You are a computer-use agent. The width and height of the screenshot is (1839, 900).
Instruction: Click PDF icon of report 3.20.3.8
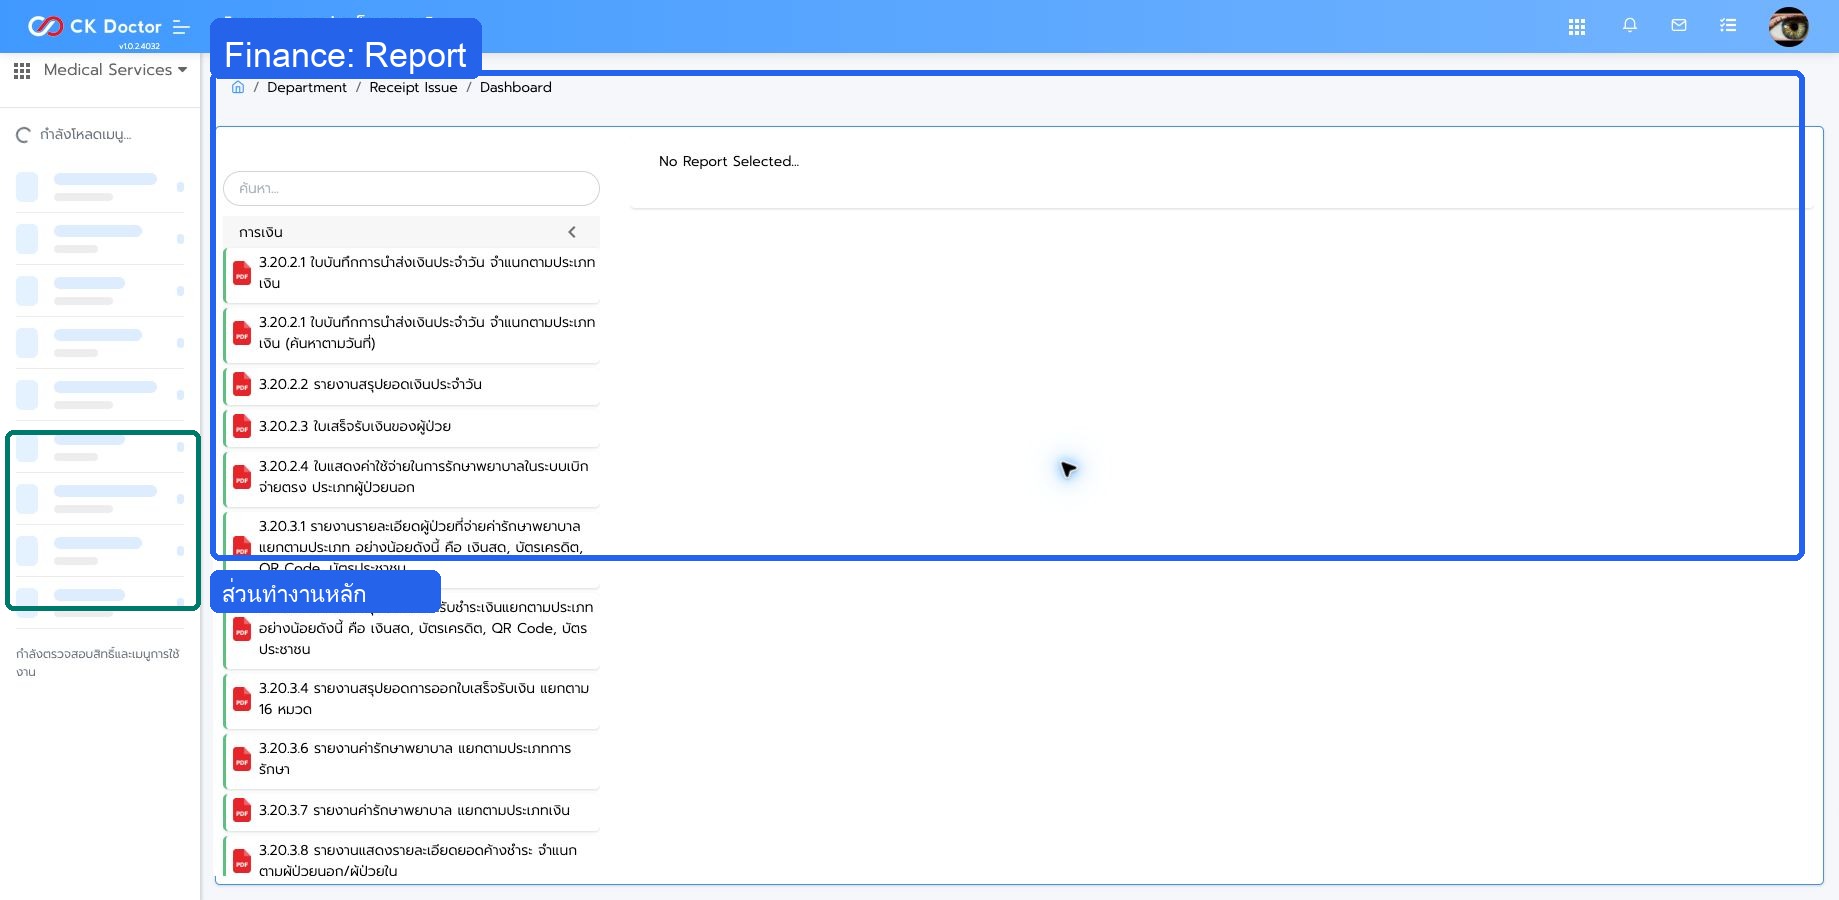click(242, 861)
